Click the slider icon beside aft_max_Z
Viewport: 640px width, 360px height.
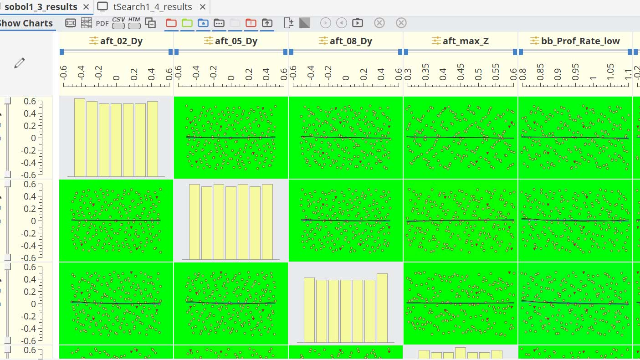click(x=436, y=41)
